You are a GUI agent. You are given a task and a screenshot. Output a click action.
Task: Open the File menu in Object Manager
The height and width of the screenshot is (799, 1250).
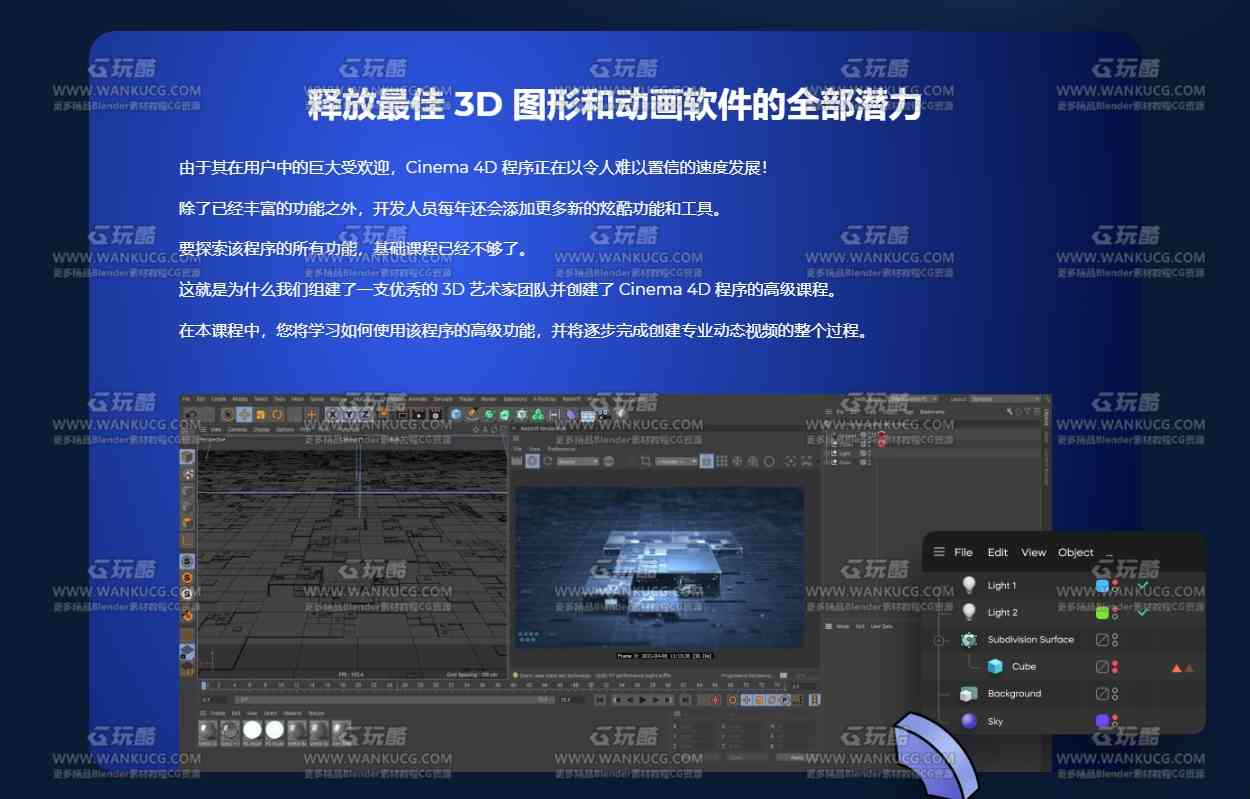963,552
